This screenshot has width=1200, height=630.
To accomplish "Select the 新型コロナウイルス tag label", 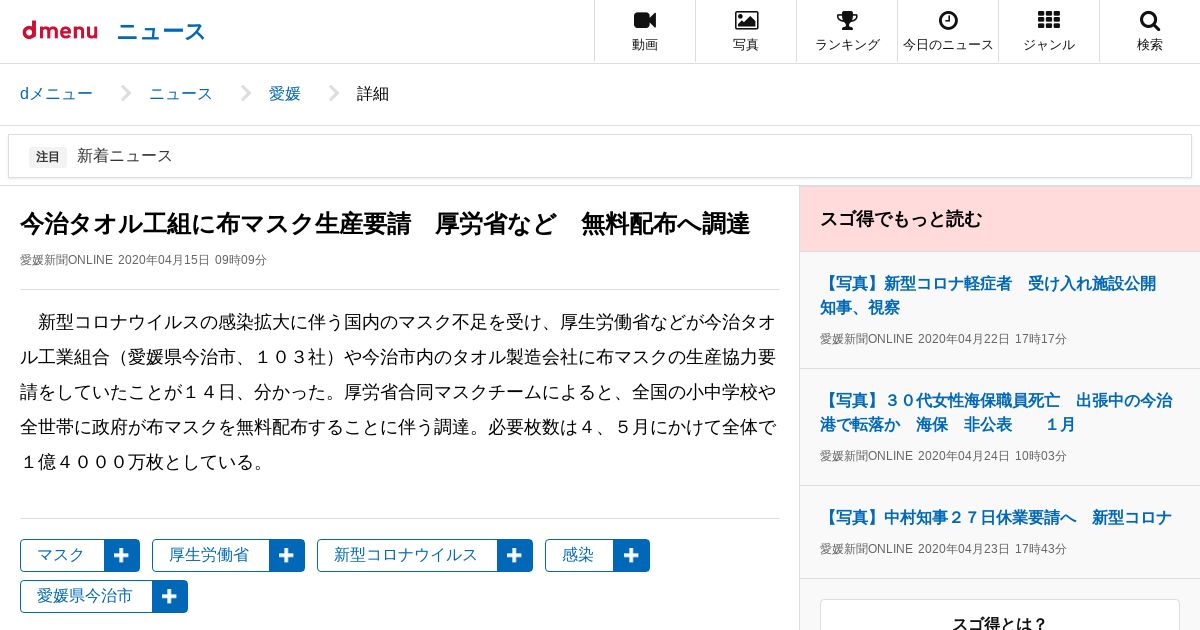I will 407,555.
